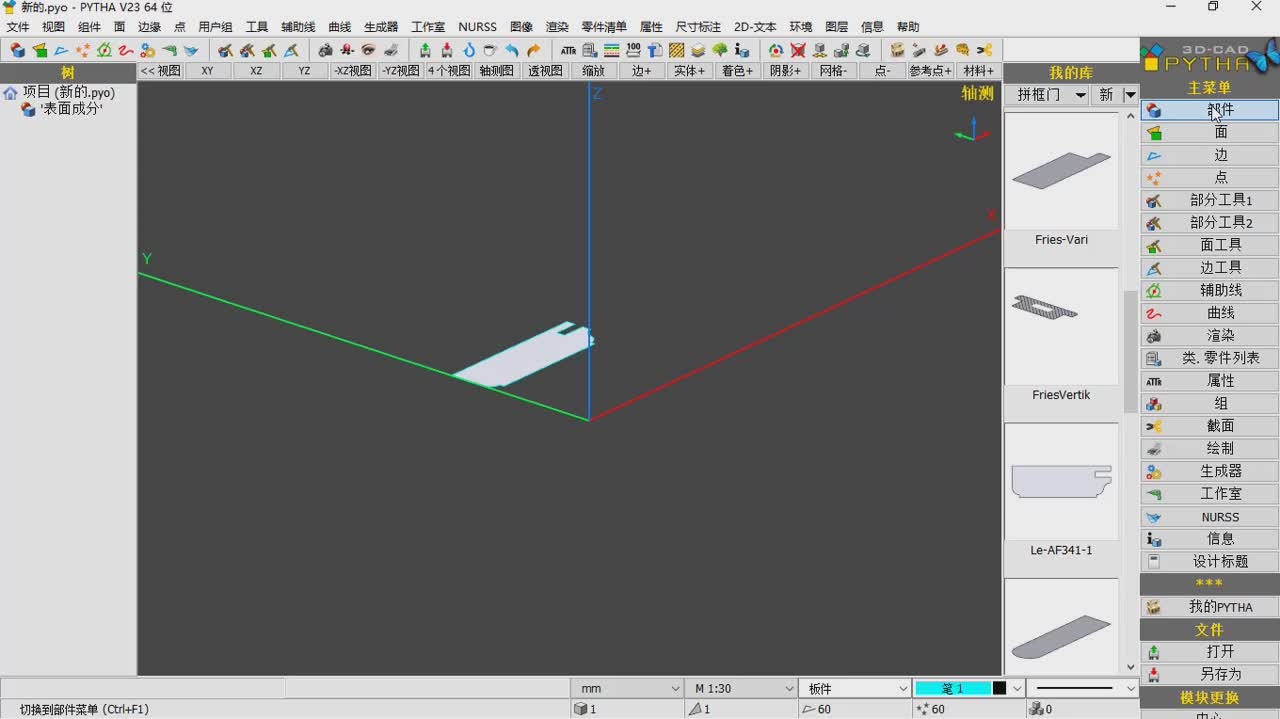The width and height of the screenshot is (1280, 719).
Task: Click the NURBS toolbar icon
Action: pos(191,50)
